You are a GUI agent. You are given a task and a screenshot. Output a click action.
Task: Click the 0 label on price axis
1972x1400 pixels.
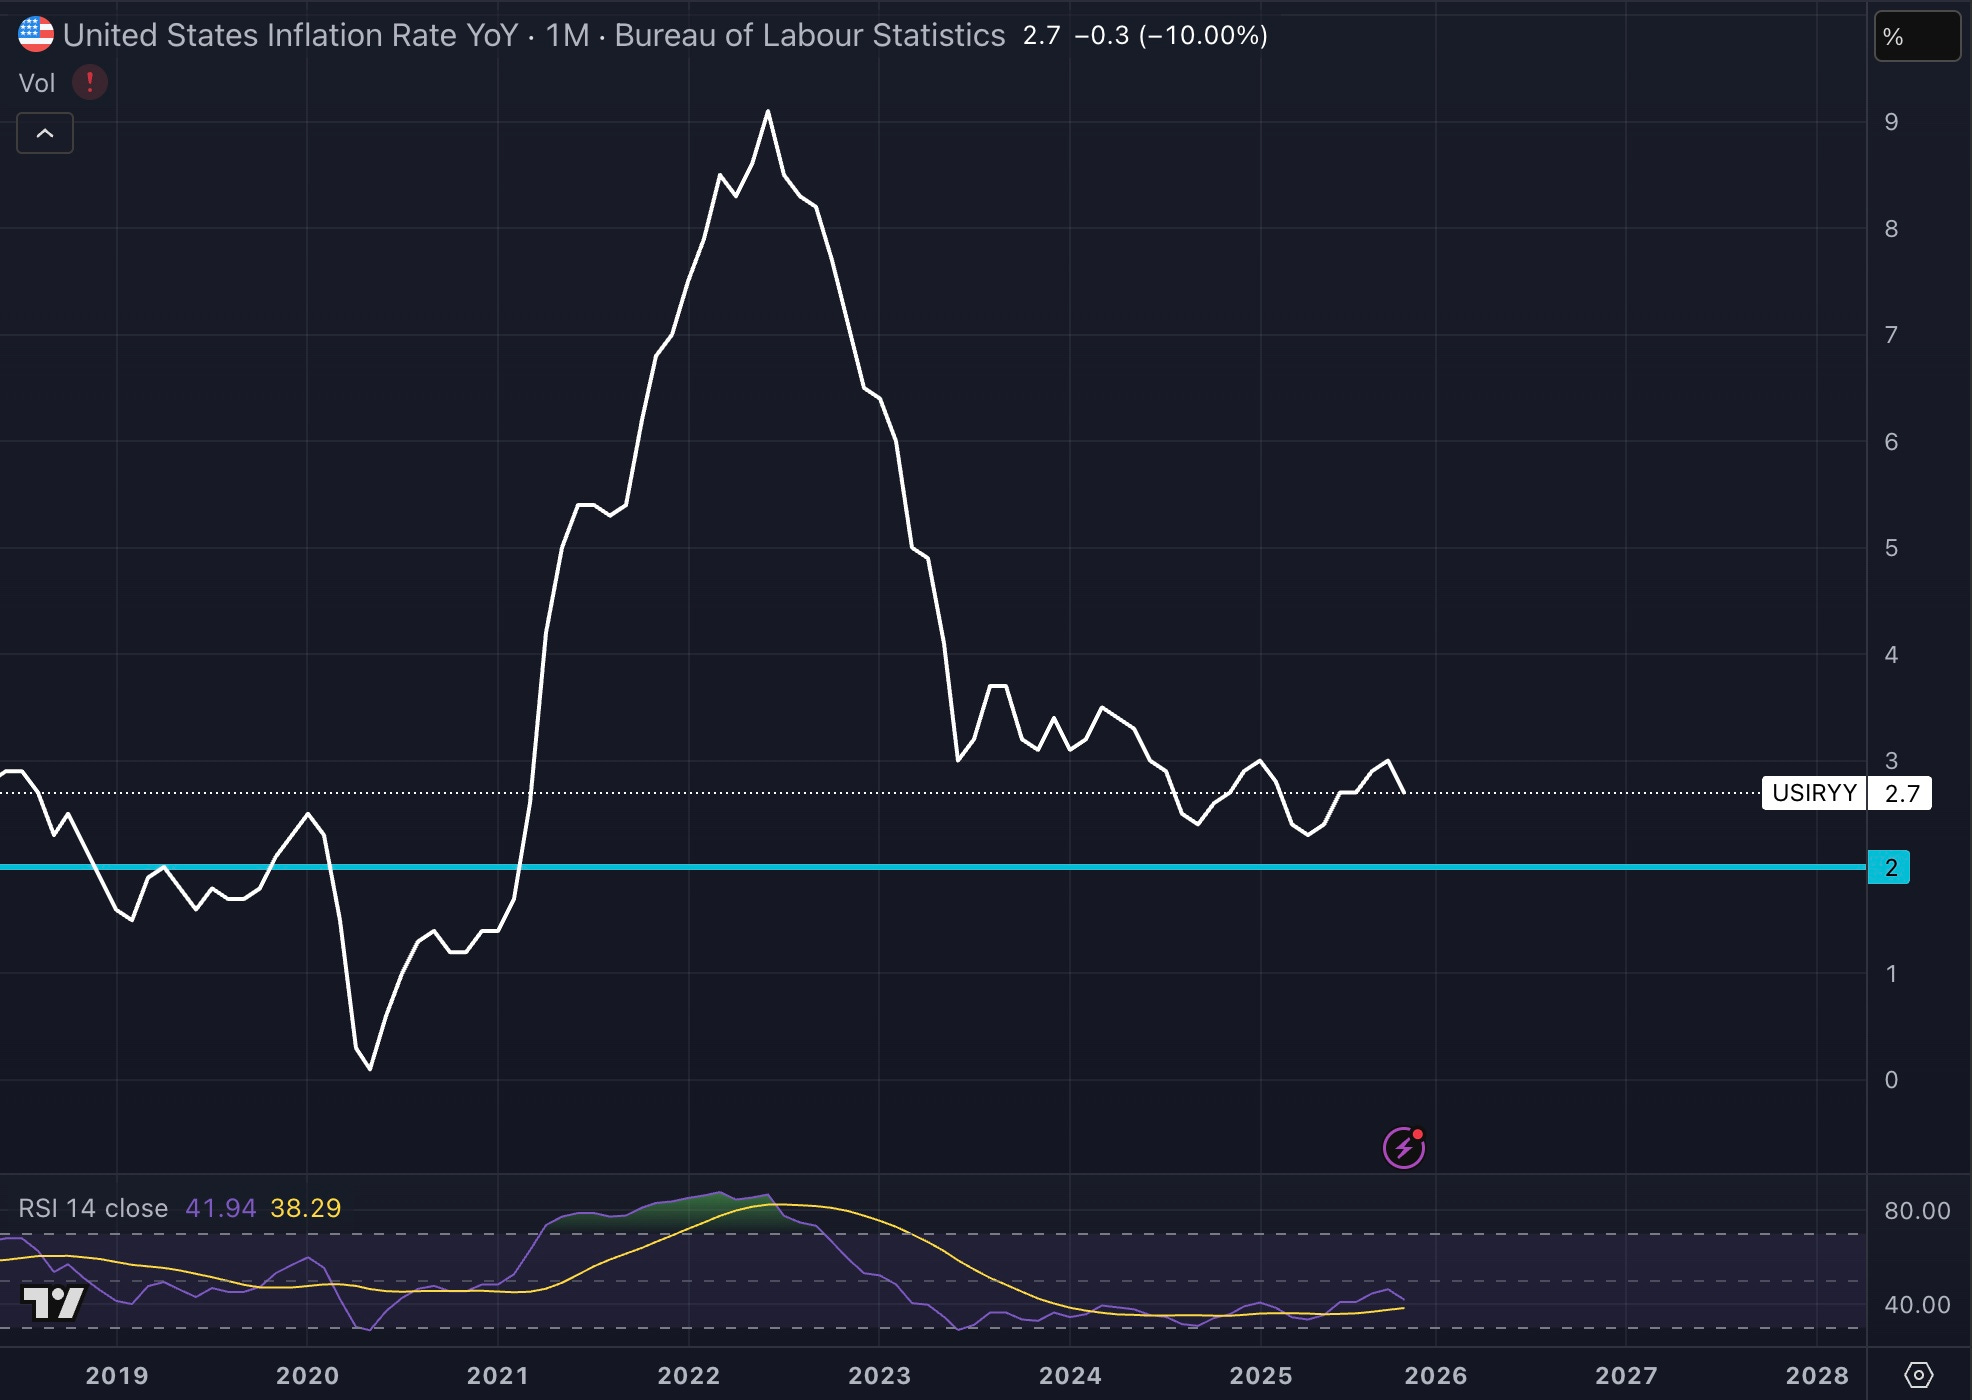[1891, 1080]
